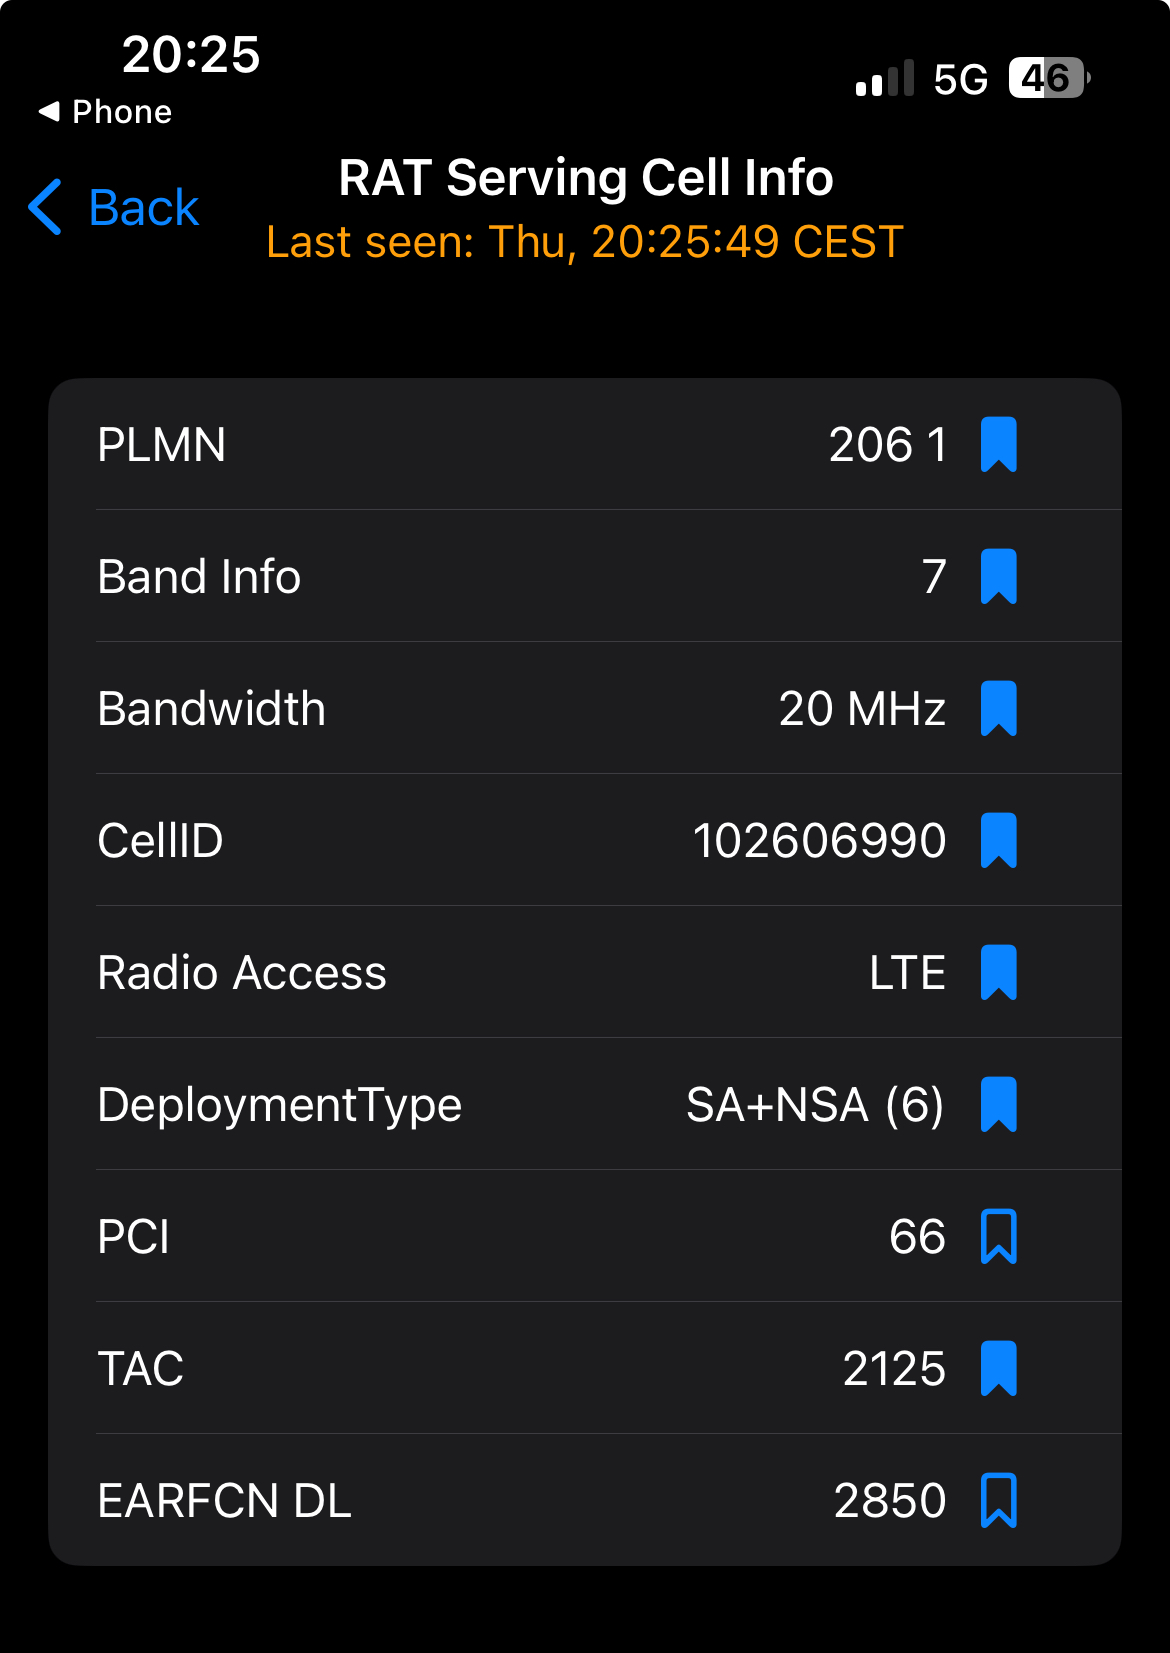This screenshot has height=1653, width=1170.
Task: Return to the Phone app breadcrumb
Action: 106,112
